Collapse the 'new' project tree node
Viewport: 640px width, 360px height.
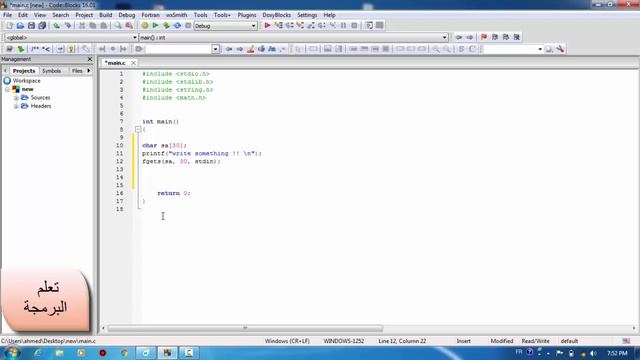[x=7, y=89]
